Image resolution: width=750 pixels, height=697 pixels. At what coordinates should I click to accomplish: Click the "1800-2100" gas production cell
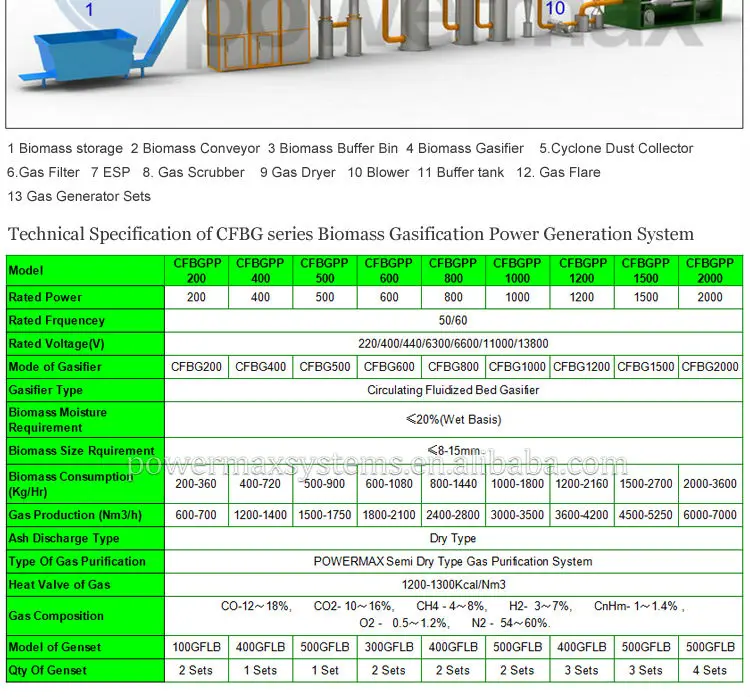389,515
